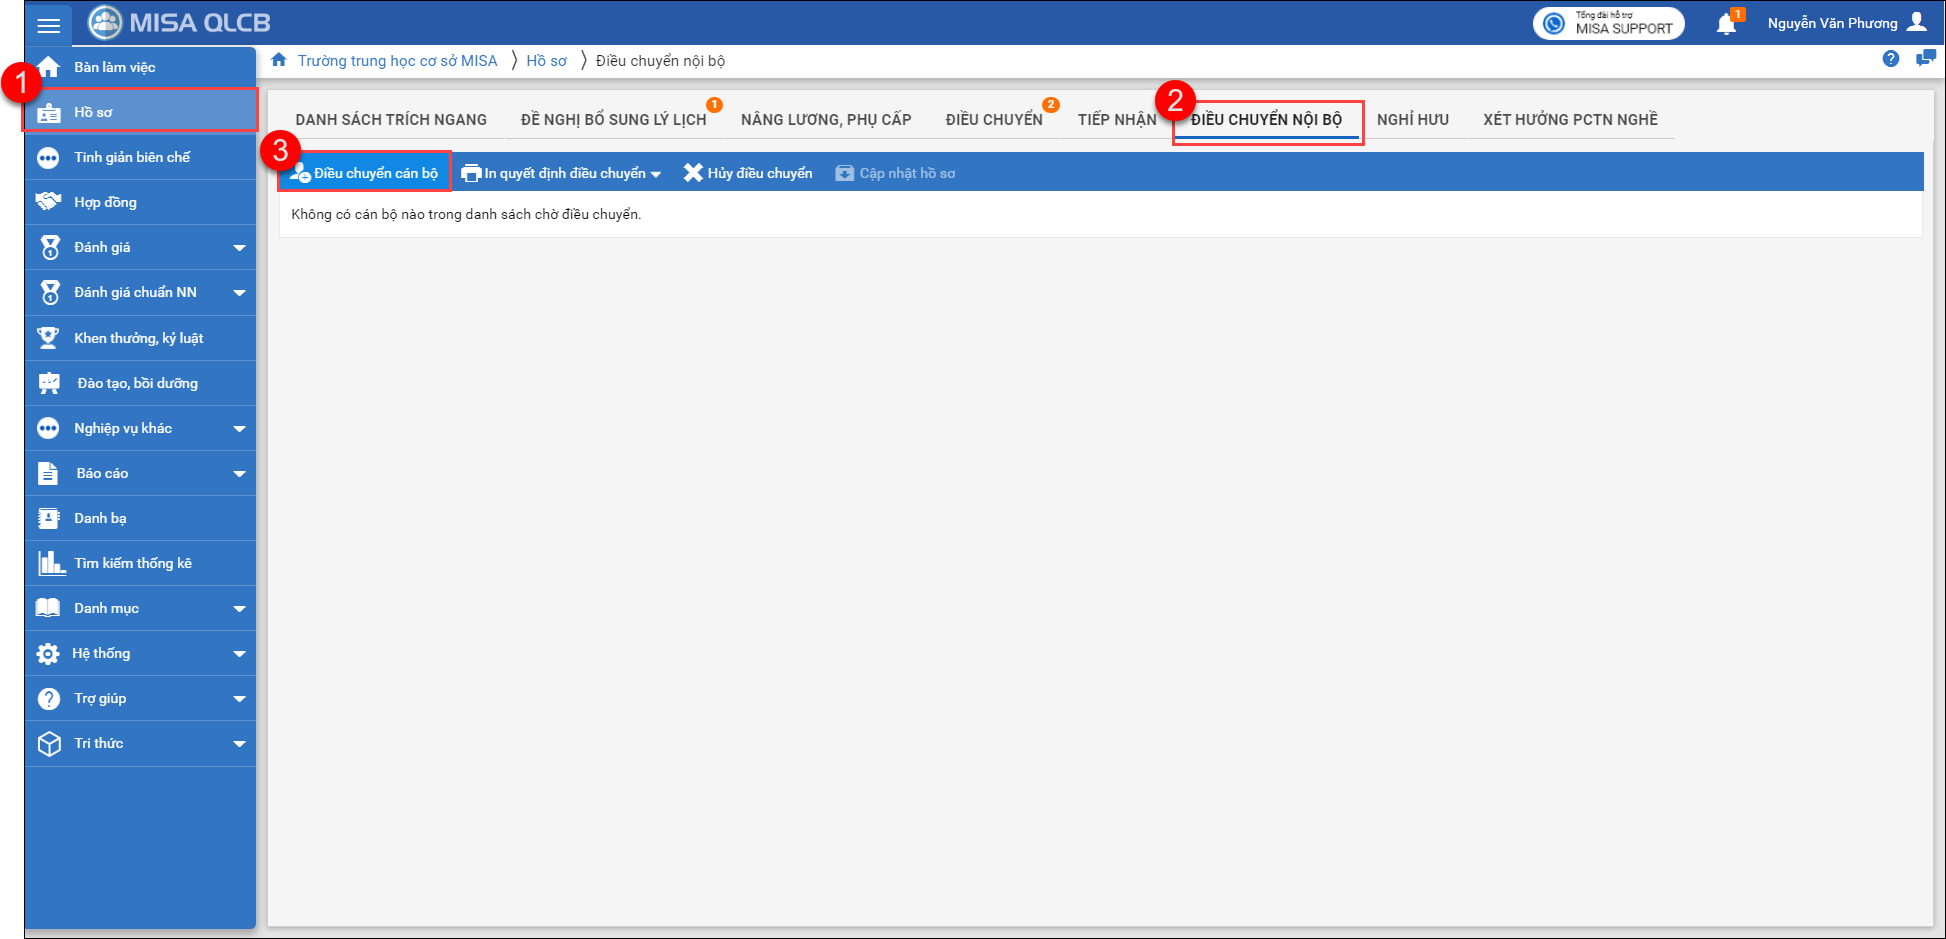
Task: Click the user profile avatar icon
Action: coord(1917,22)
